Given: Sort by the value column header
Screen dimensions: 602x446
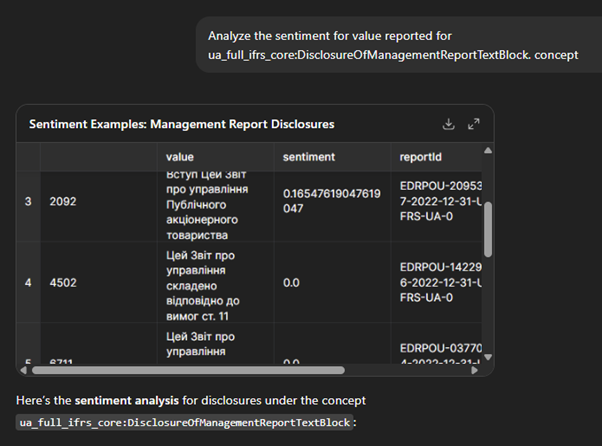Looking at the screenshot, I should (x=180, y=157).
